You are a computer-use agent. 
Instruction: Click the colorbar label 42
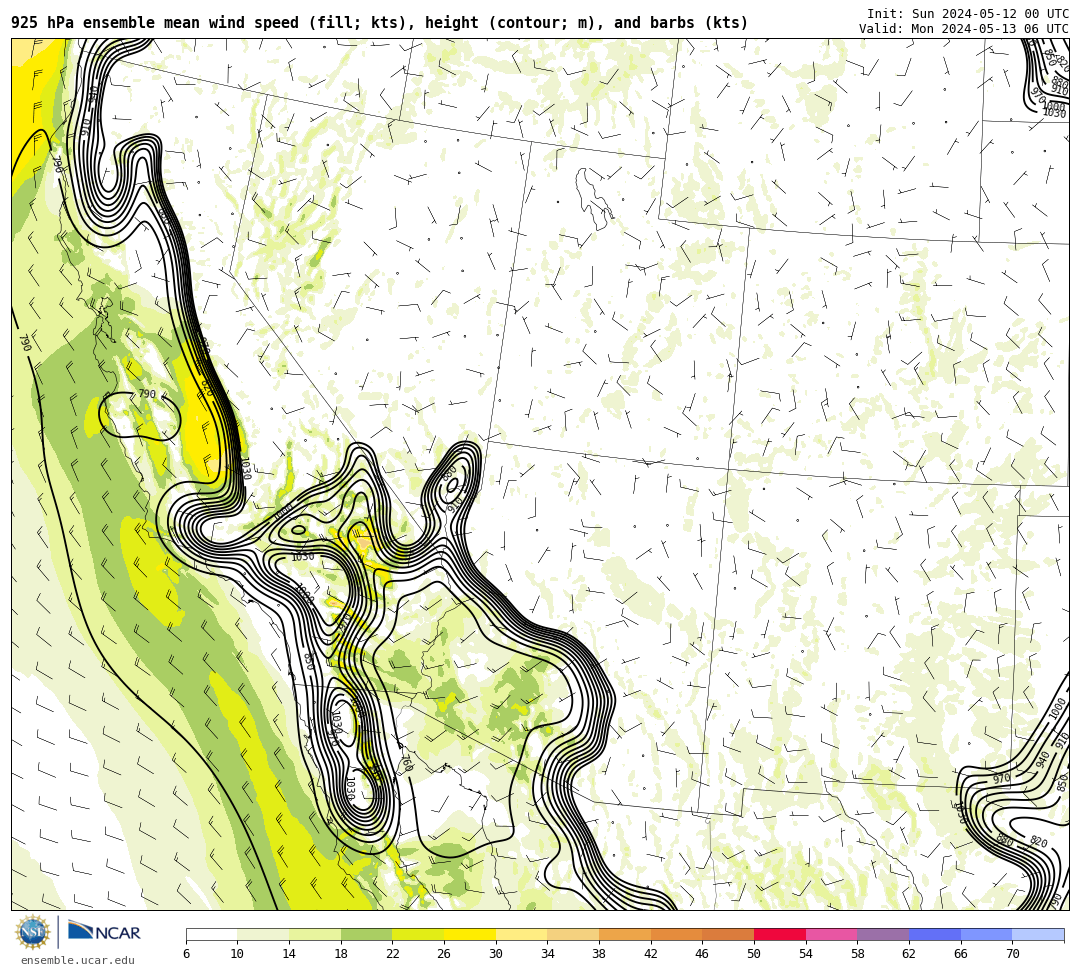pyautogui.click(x=650, y=954)
